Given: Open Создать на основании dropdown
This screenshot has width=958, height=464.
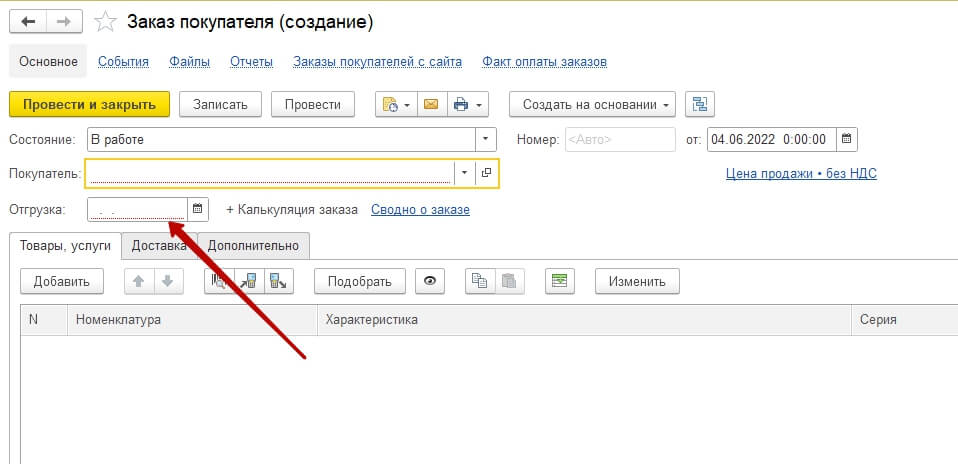Looking at the screenshot, I should (x=592, y=105).
